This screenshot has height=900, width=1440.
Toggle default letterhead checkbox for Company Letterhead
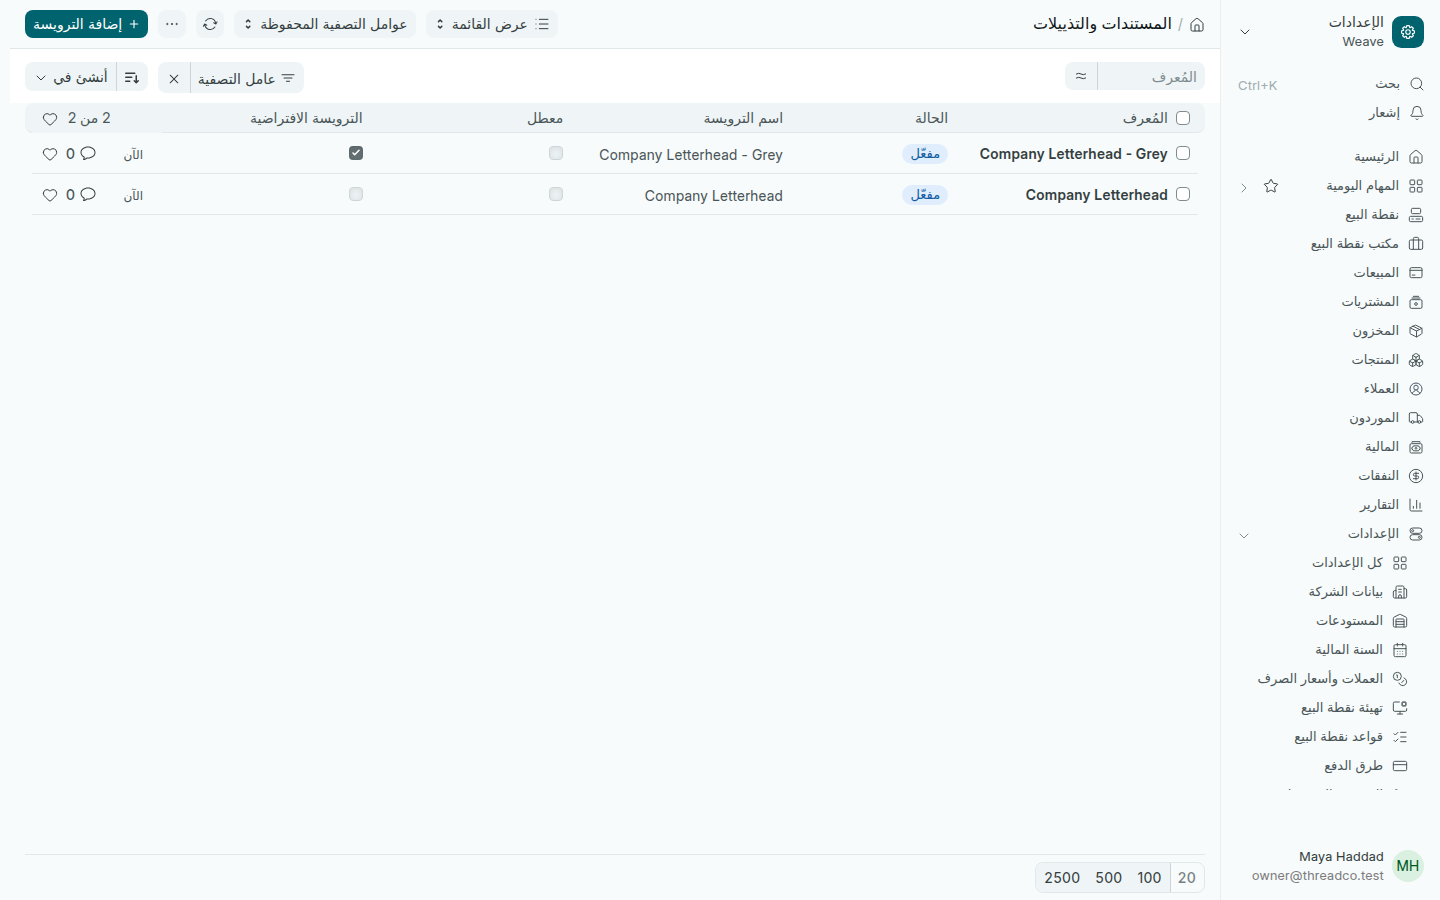[x=356, y=194]
